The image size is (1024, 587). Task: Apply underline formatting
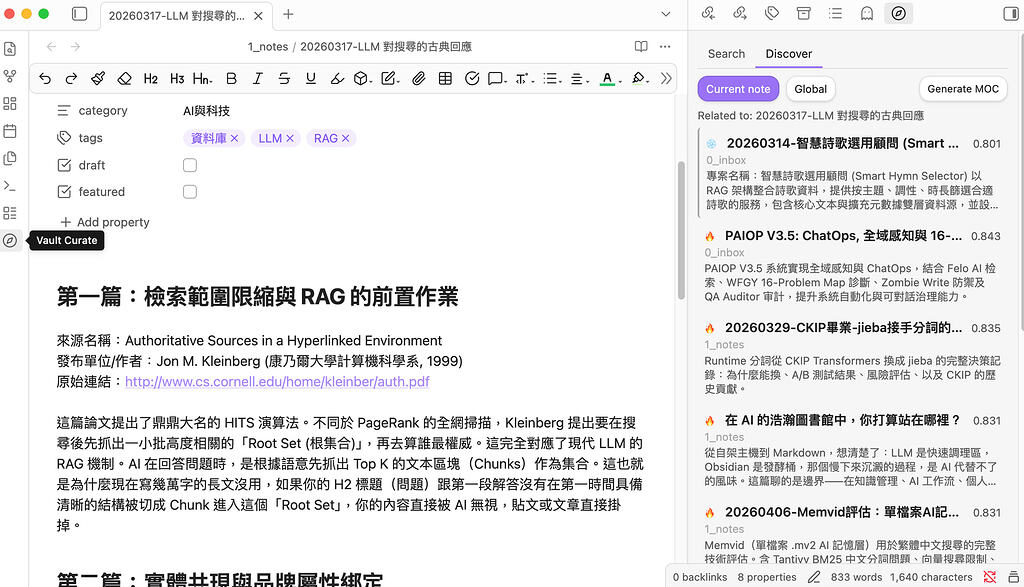[x=311, y=78]
